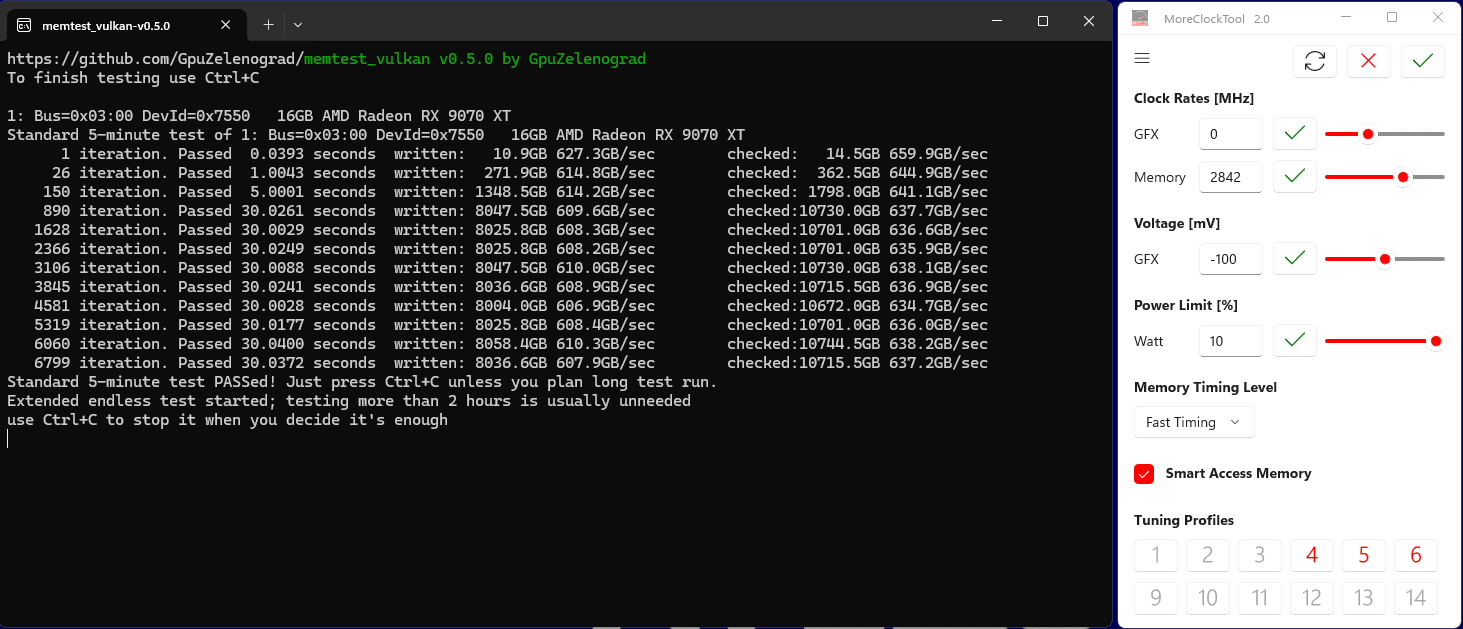1463x629 pixels.
Task: Click the Memory clock slider handle
Action: [1403, 177]
